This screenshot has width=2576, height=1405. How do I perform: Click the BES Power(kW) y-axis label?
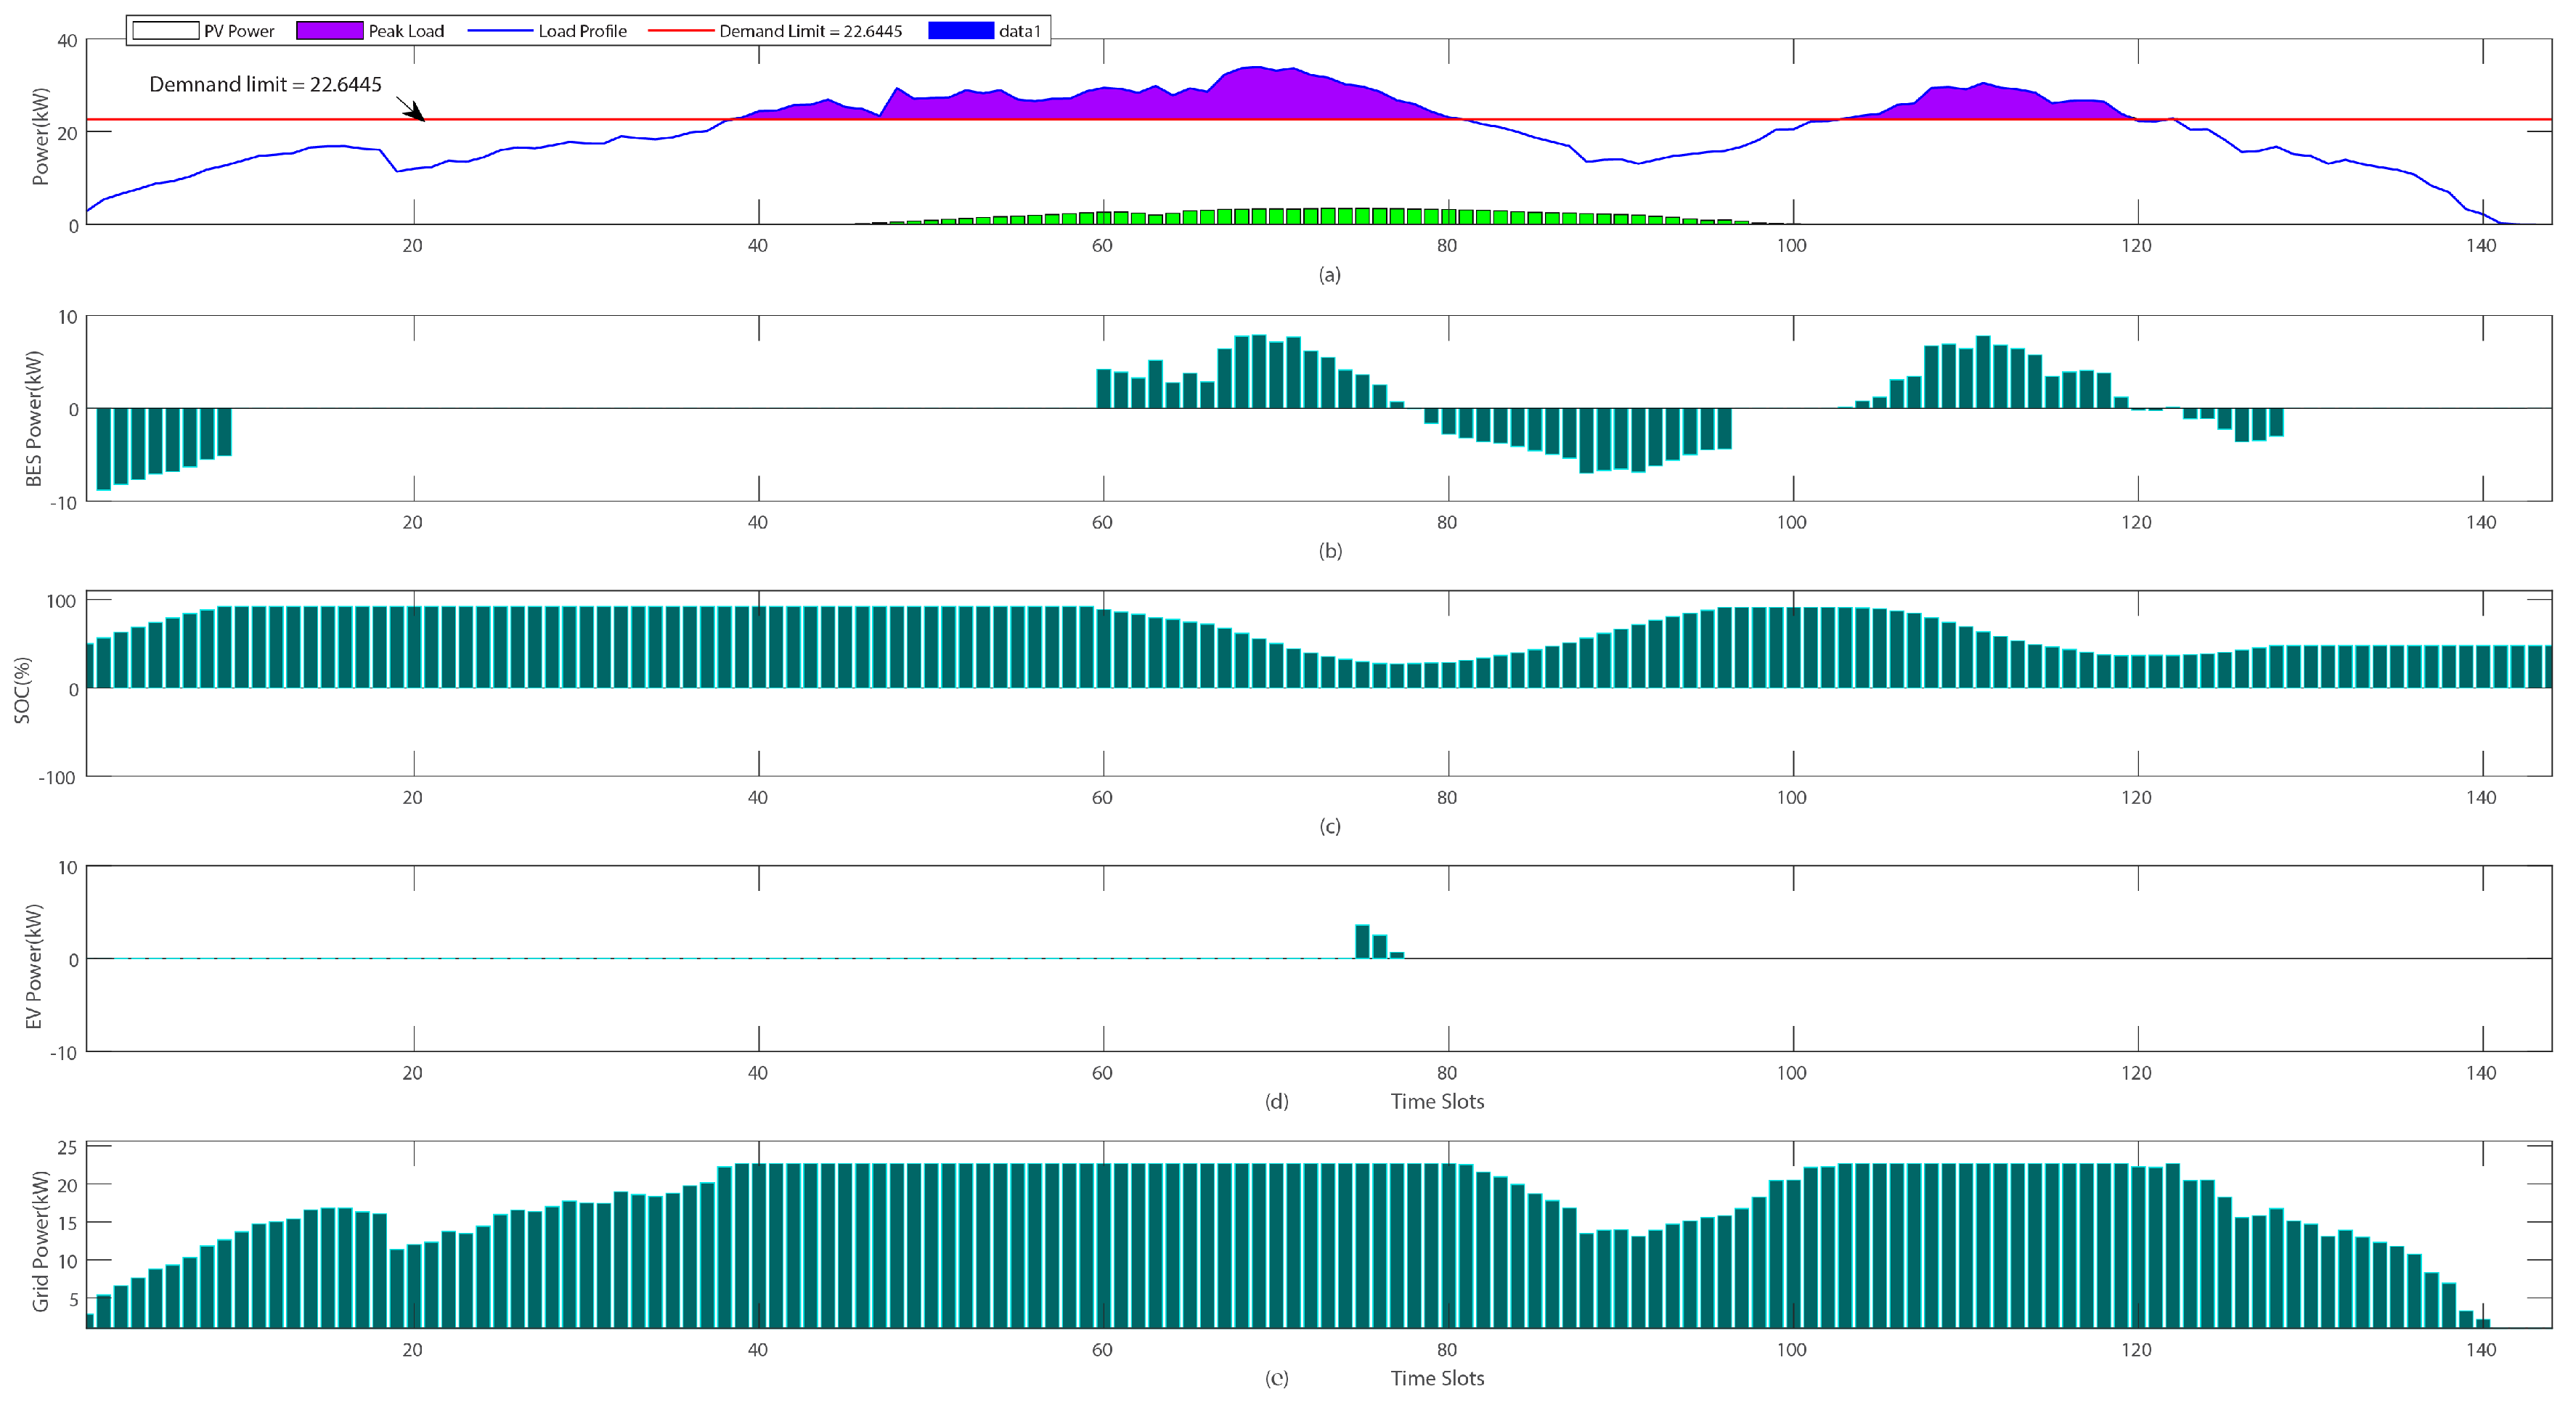(34, 418)
